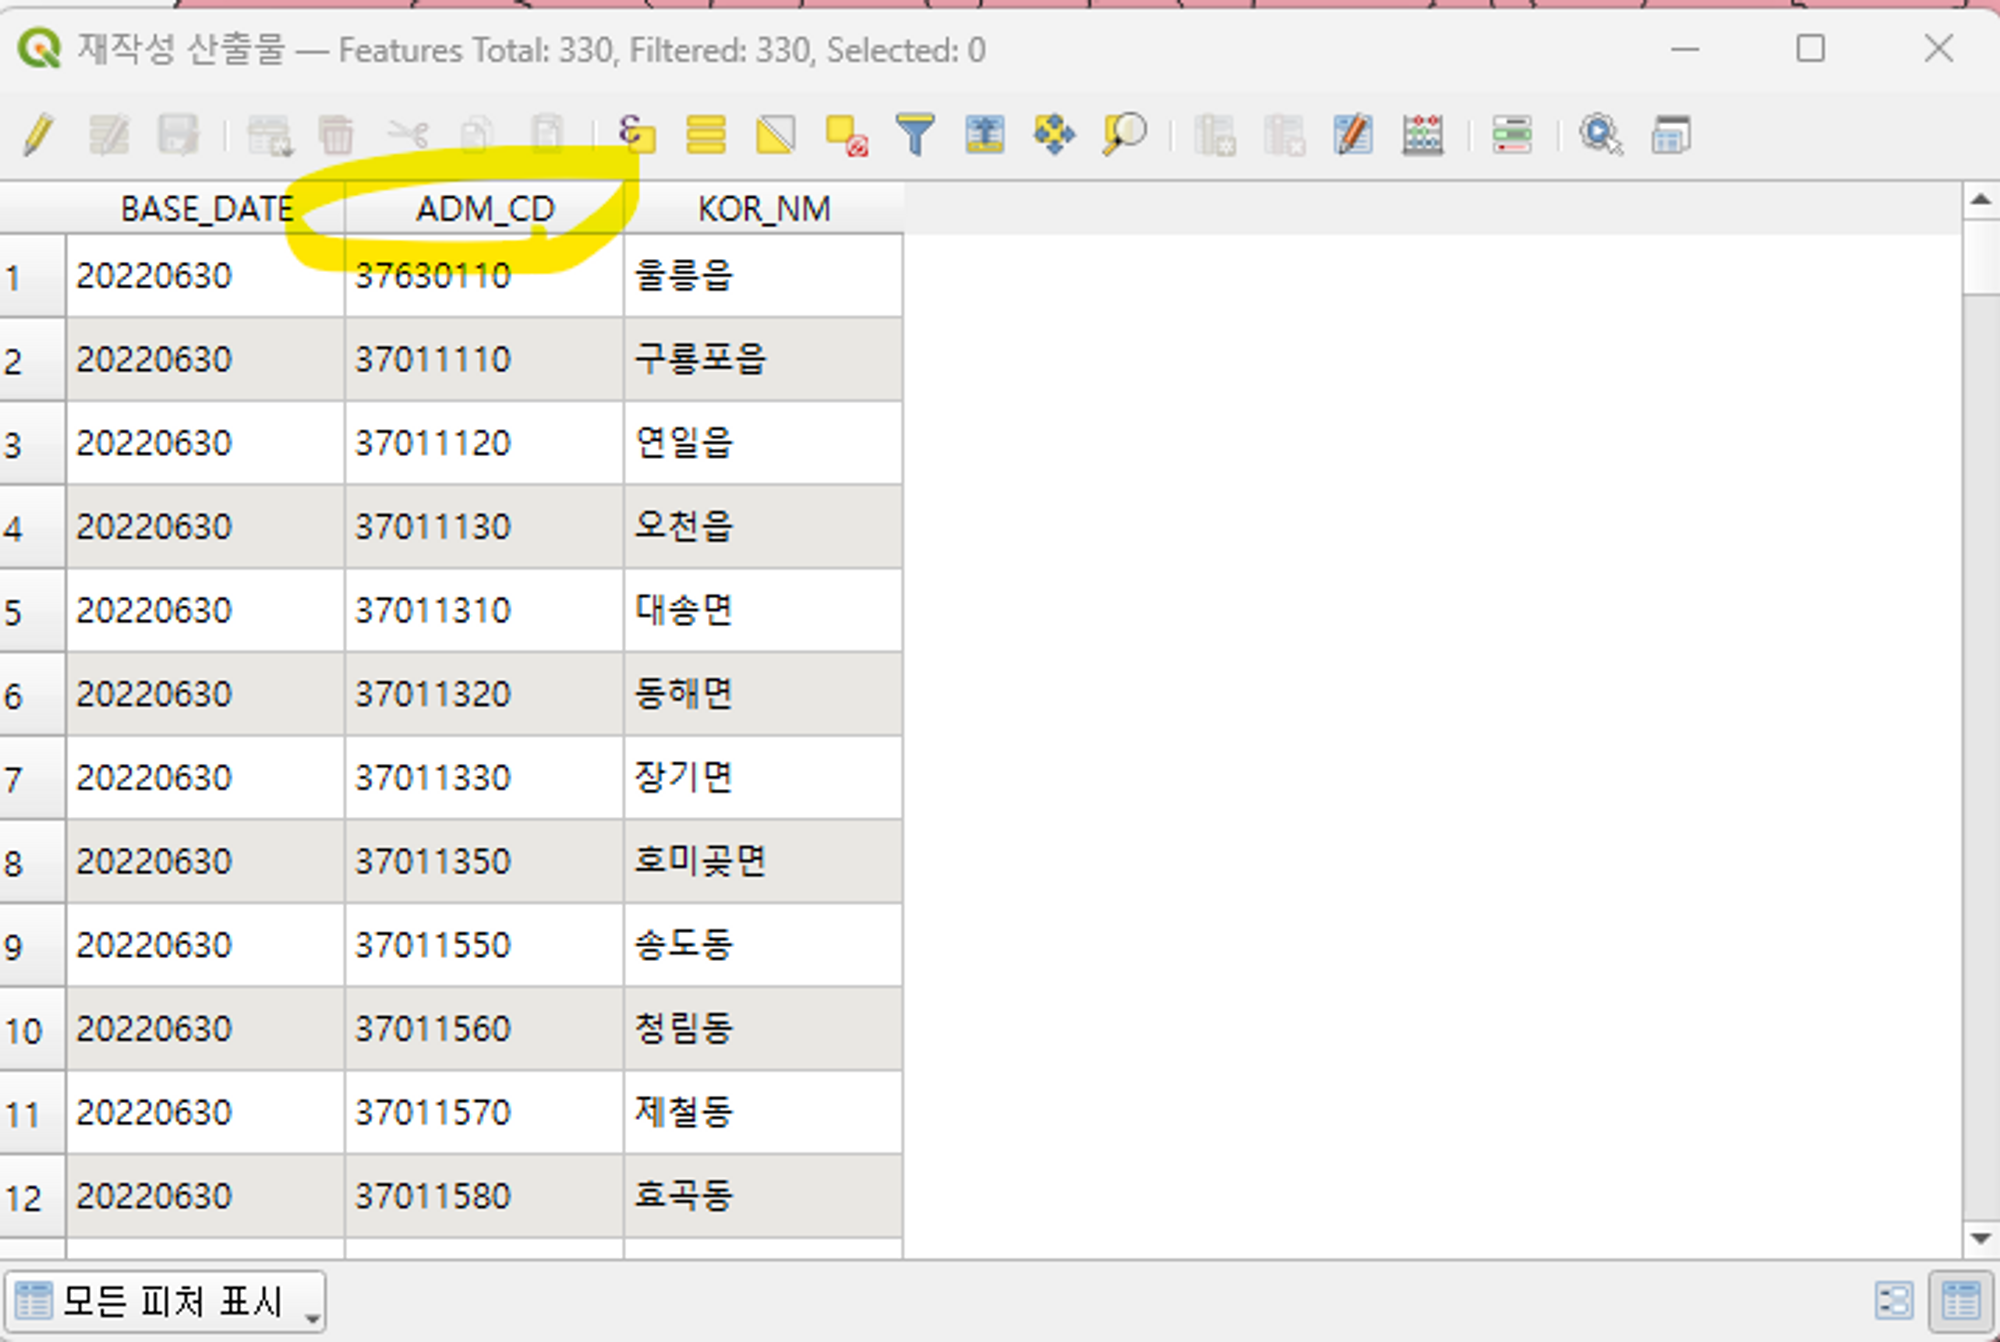Delete selected features with the trash icon
2000x1342 pixels.
click(337, 134)
